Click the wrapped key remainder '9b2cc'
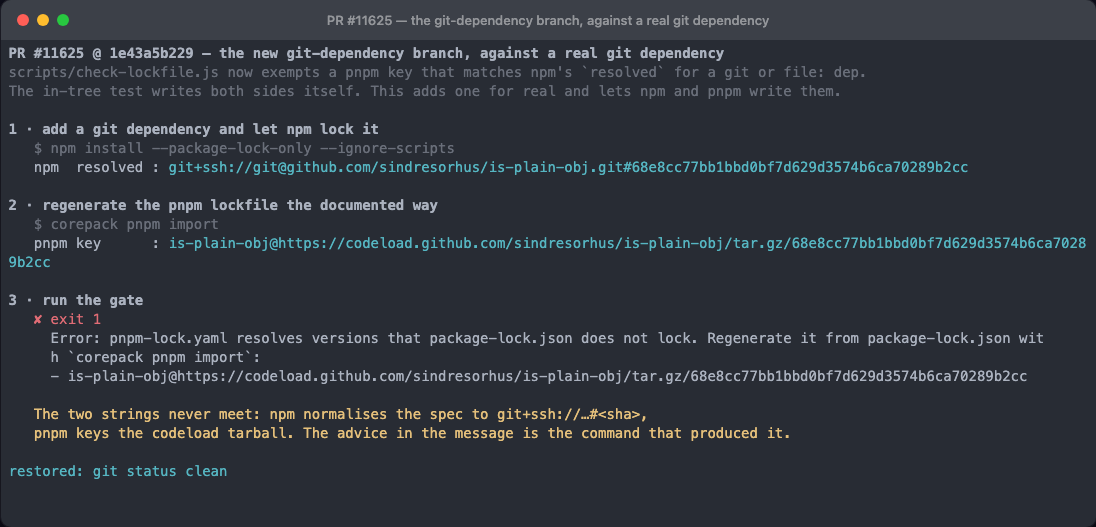The width and height of the screenshot is (1096, 527). click(29, 262)
